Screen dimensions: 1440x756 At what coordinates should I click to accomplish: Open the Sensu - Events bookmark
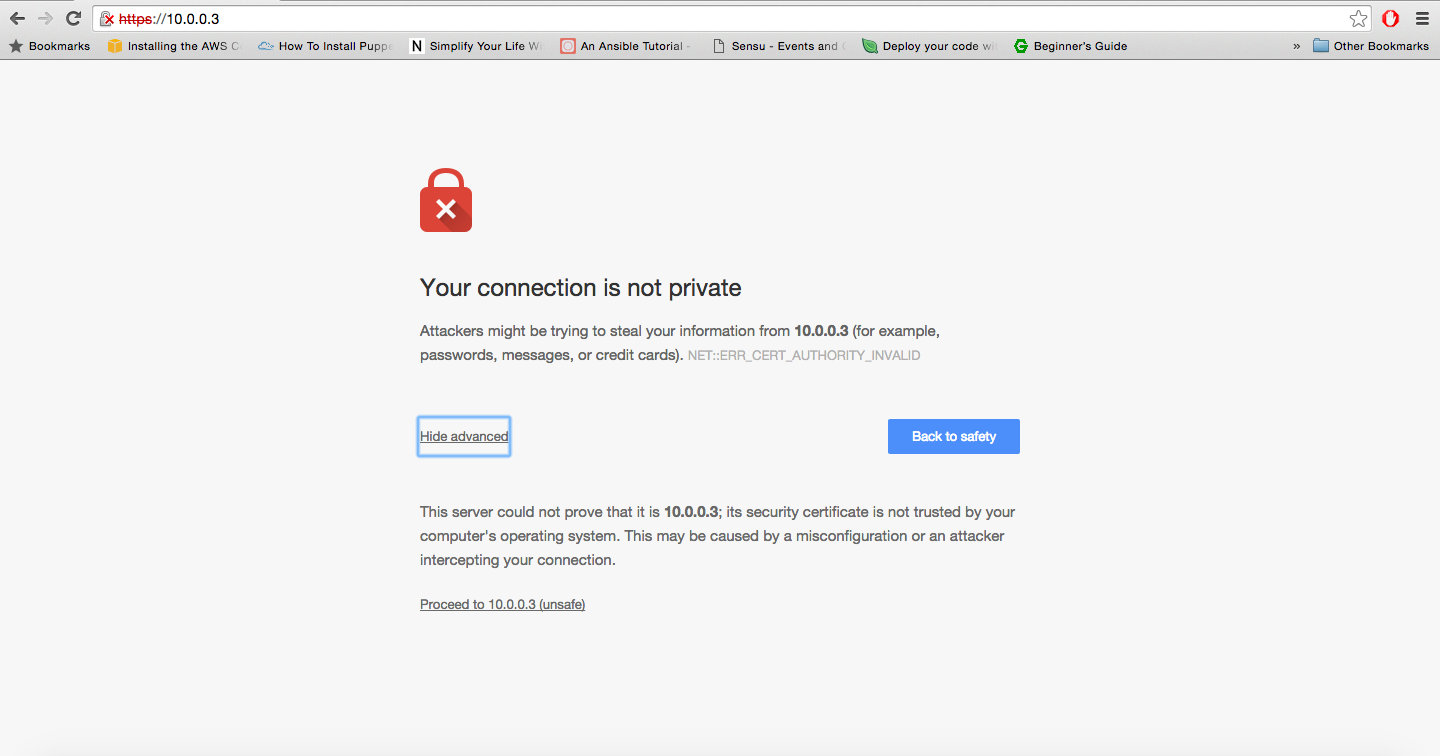point(778,46)
